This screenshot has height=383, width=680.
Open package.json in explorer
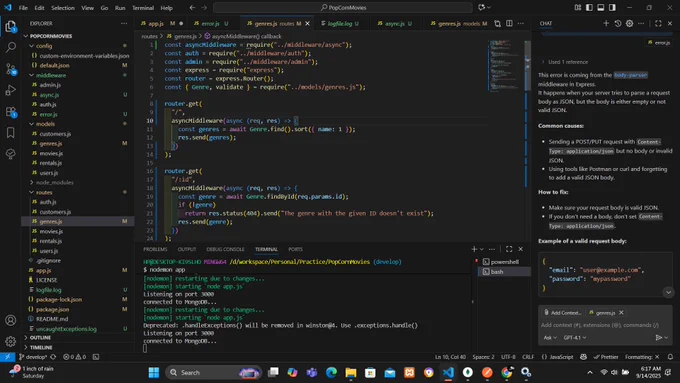click(52, 310)
